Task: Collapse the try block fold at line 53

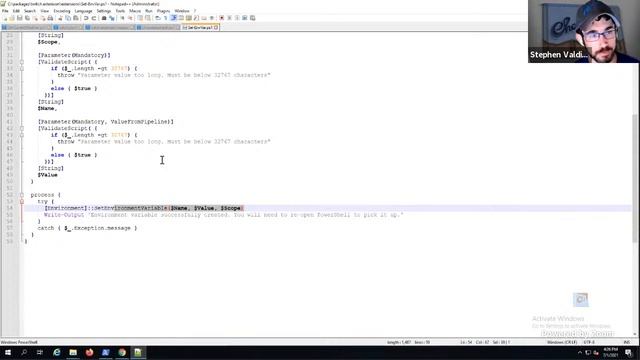Action: point(22,202)
